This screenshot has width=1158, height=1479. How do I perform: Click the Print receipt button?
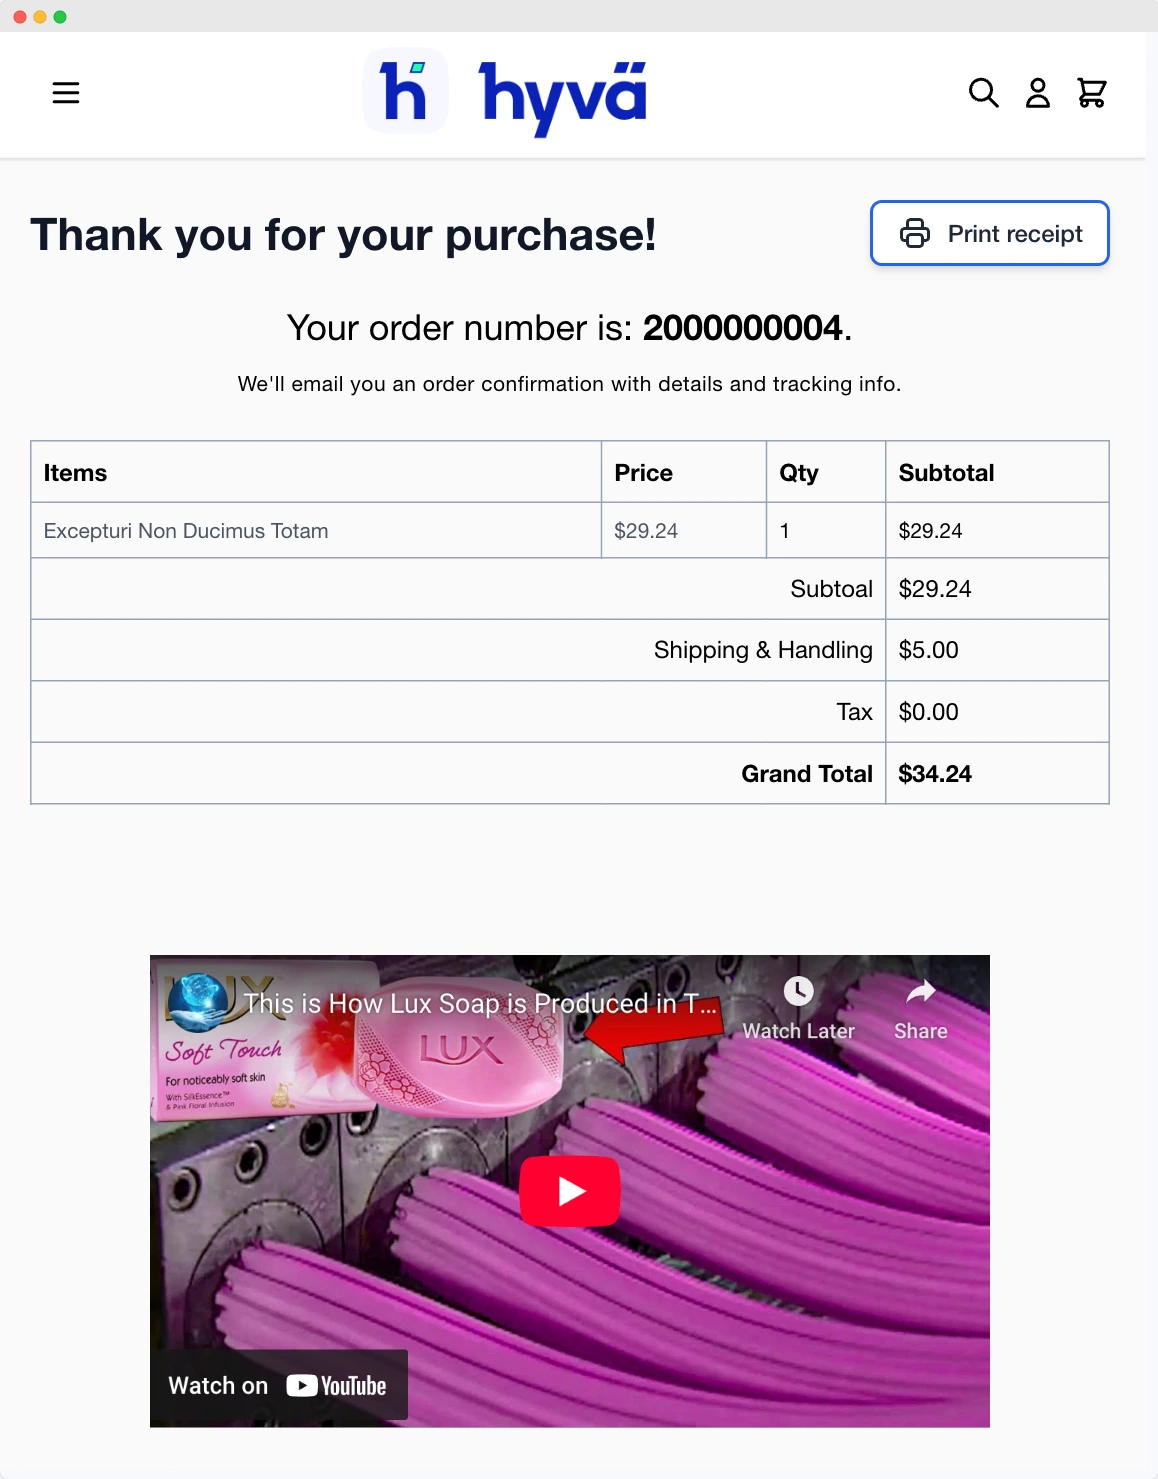pyautogui.click(x=990, y=234)
